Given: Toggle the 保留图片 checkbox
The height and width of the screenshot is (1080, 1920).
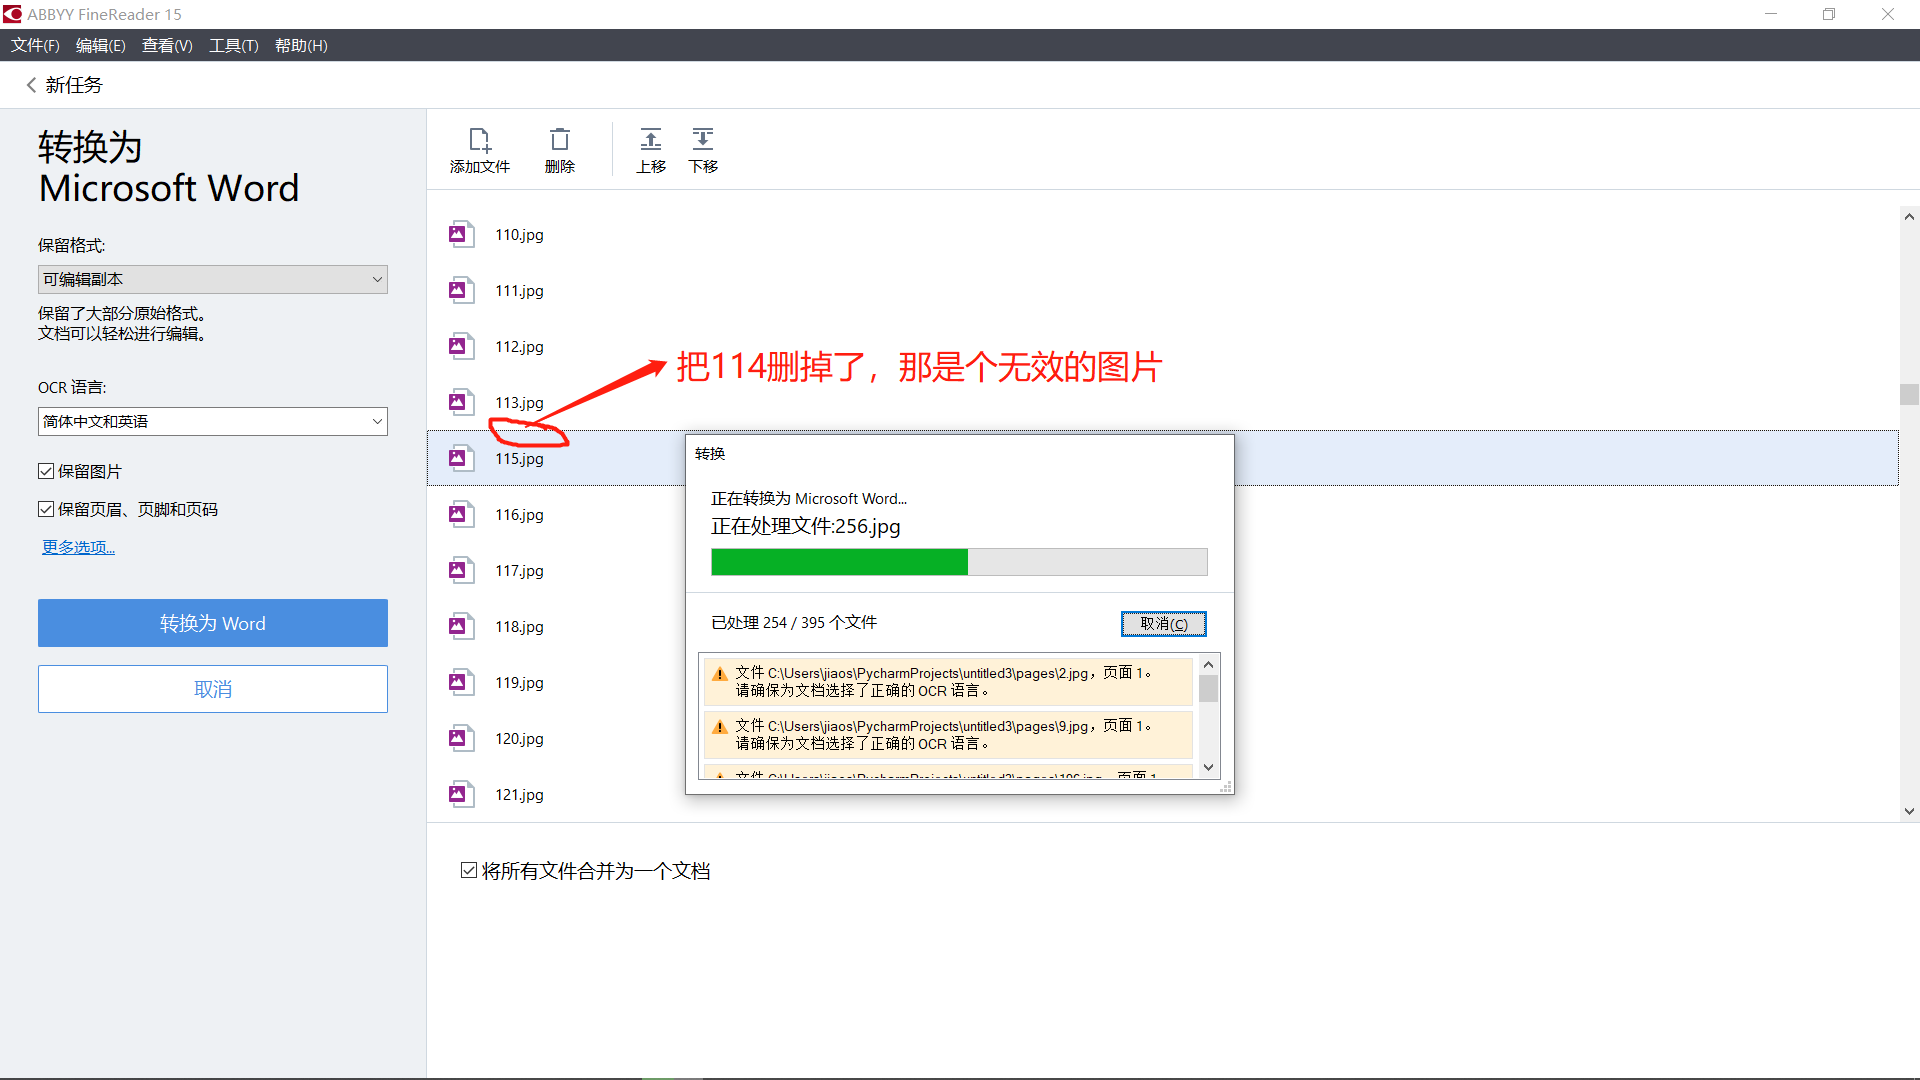Looking at the screenshot, I should 46,471.
